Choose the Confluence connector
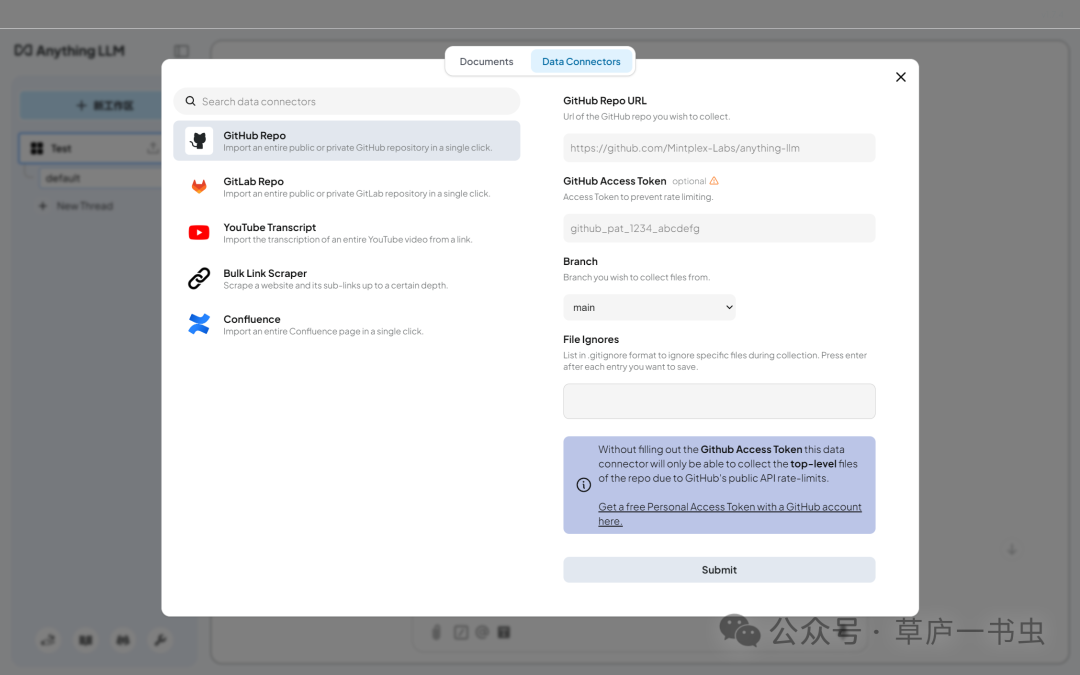 coord(346,324)
